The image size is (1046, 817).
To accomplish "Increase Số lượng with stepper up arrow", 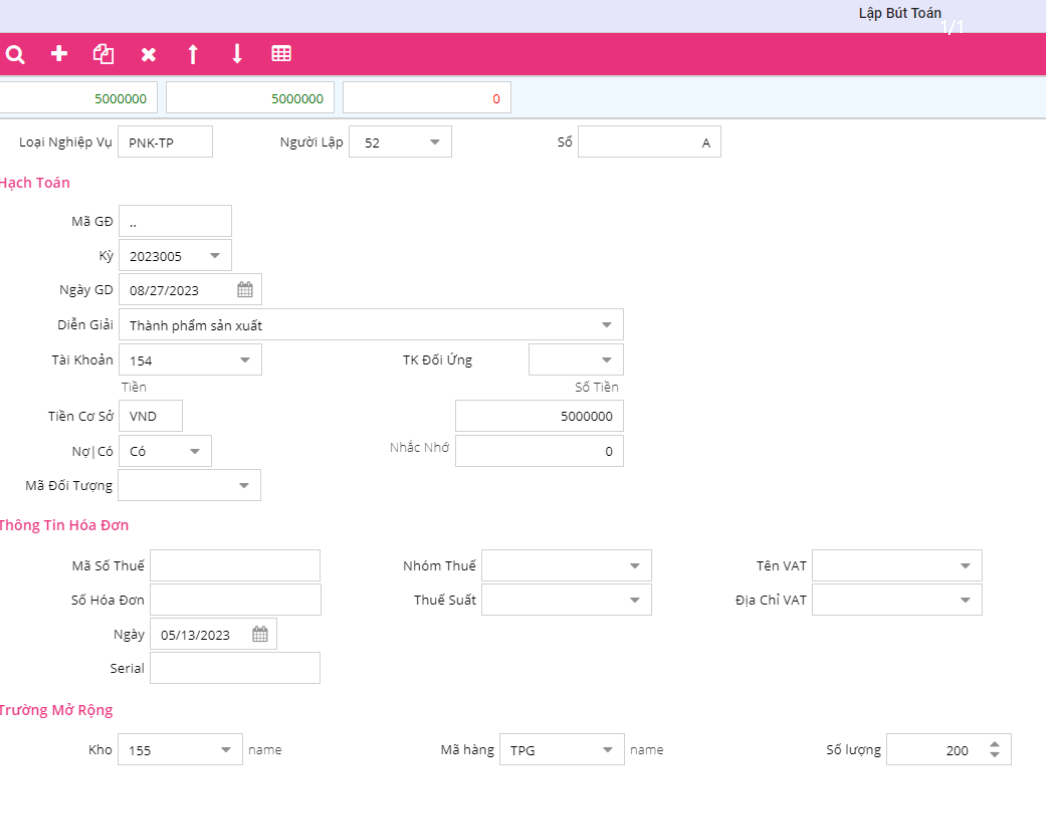I will (x=994, y=744).
